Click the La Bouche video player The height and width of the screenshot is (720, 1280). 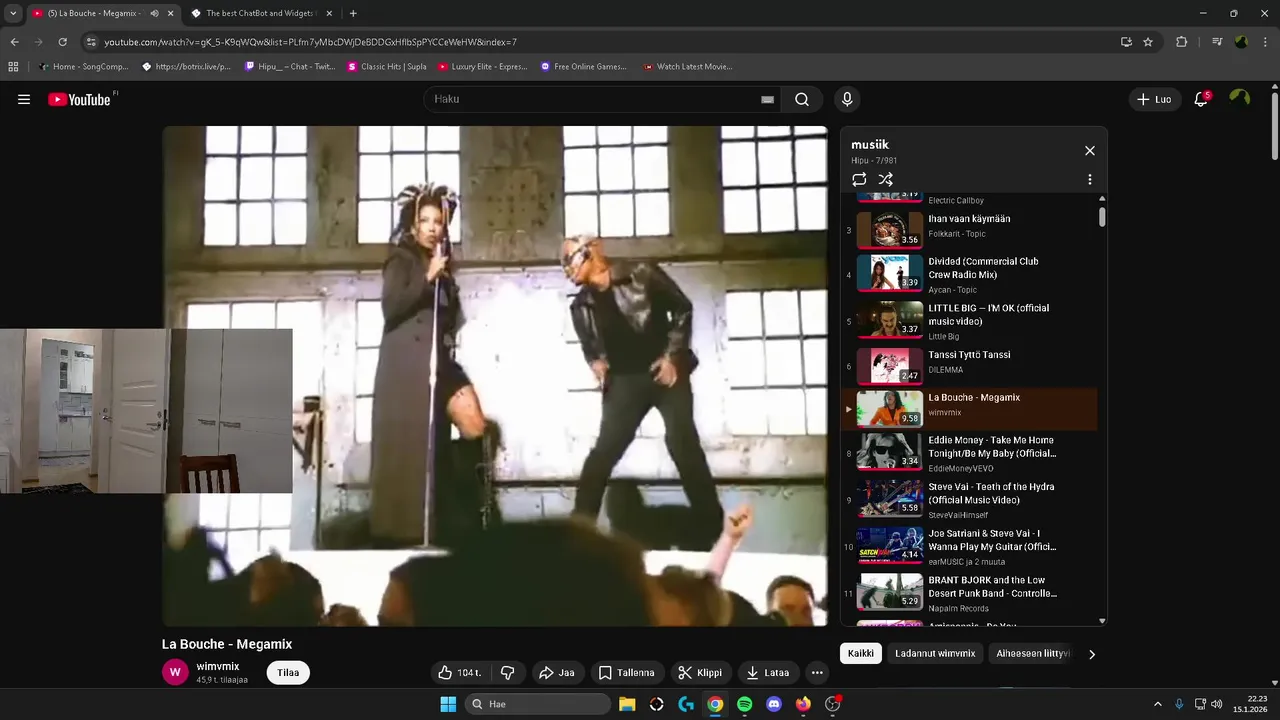click(495, 376)
